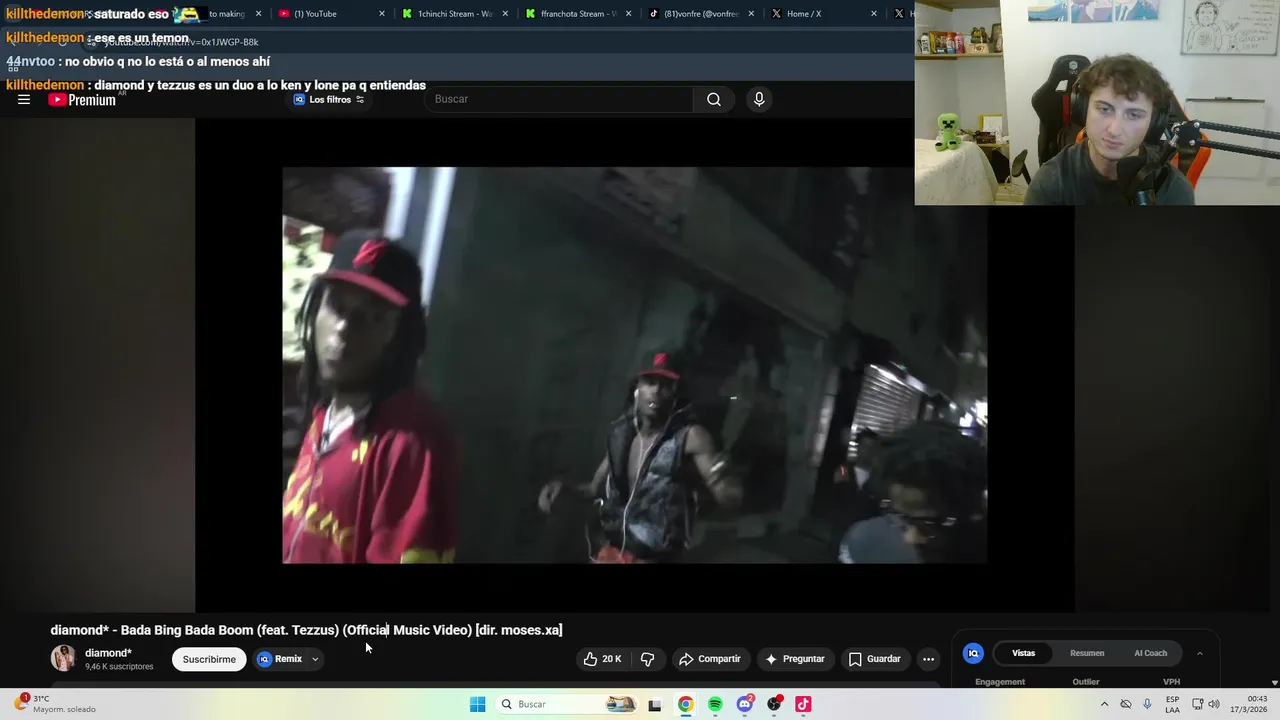Dislike the video with thumbs down
This screenshot has width=1280, height=720.
648,659
